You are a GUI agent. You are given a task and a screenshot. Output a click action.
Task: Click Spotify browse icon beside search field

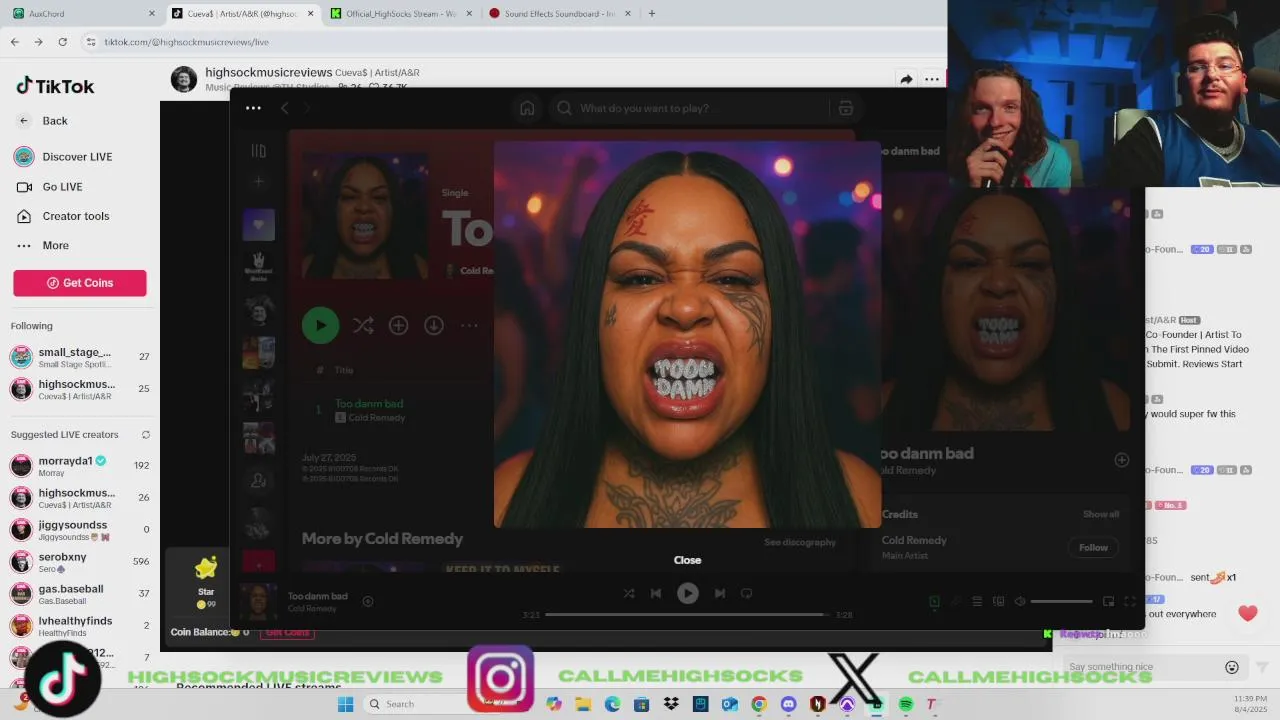pyautogui.click(x=846, y=108)
